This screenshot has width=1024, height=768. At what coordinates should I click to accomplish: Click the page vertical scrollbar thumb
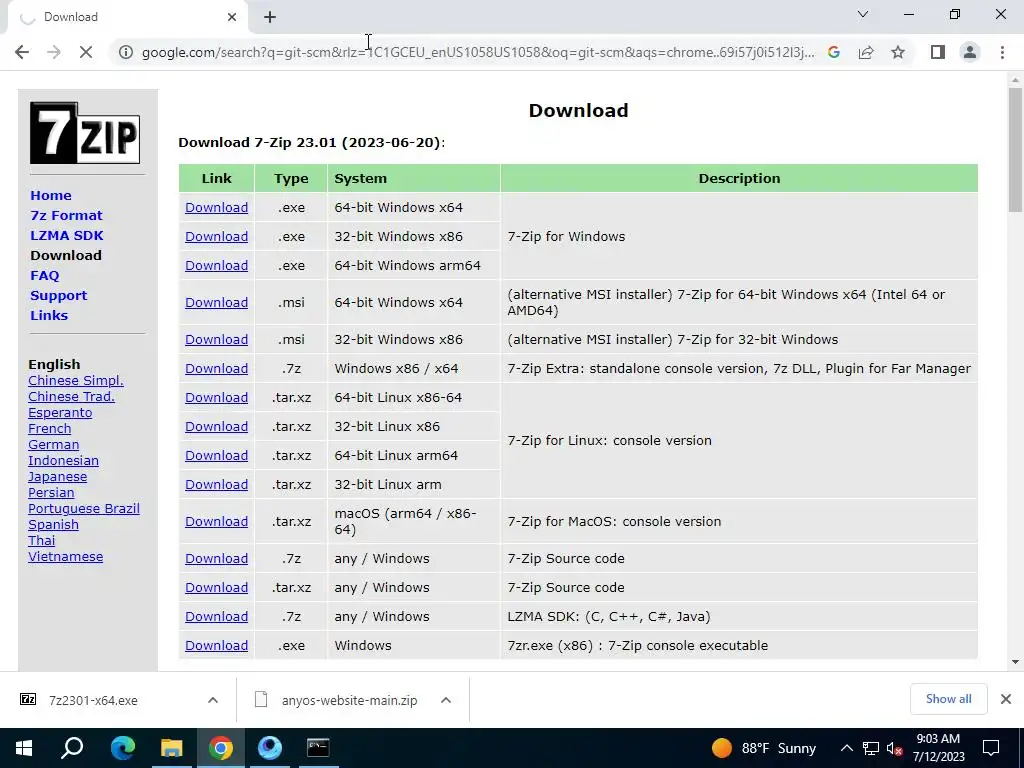(1015, 150)
